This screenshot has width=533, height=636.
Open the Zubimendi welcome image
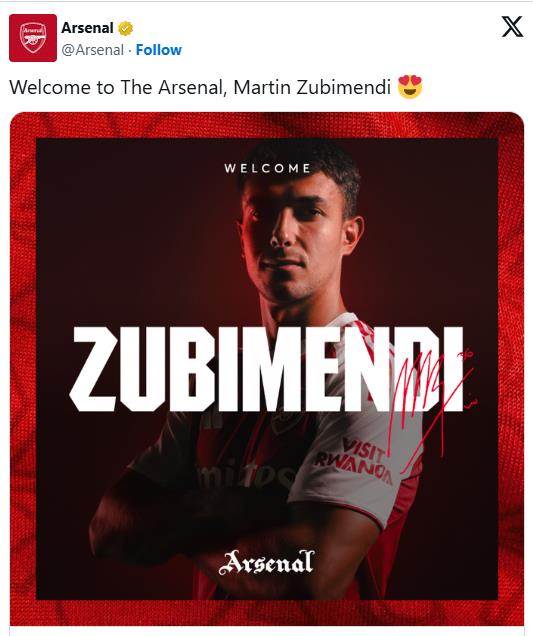tap(267, 369)
